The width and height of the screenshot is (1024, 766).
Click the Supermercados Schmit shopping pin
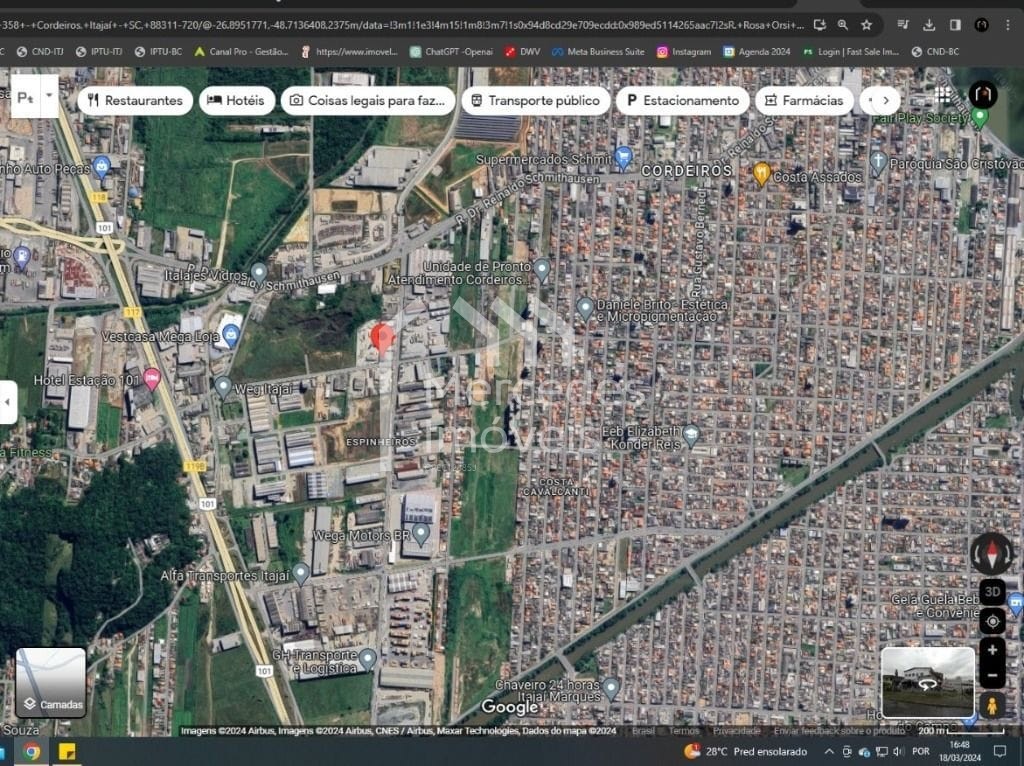(x=624, y=157)
